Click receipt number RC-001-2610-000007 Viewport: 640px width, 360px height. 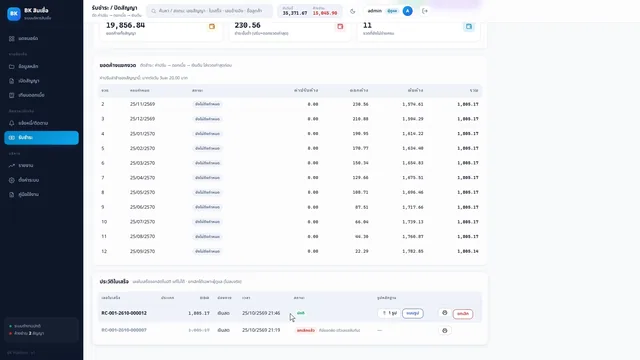coord(124,330)
